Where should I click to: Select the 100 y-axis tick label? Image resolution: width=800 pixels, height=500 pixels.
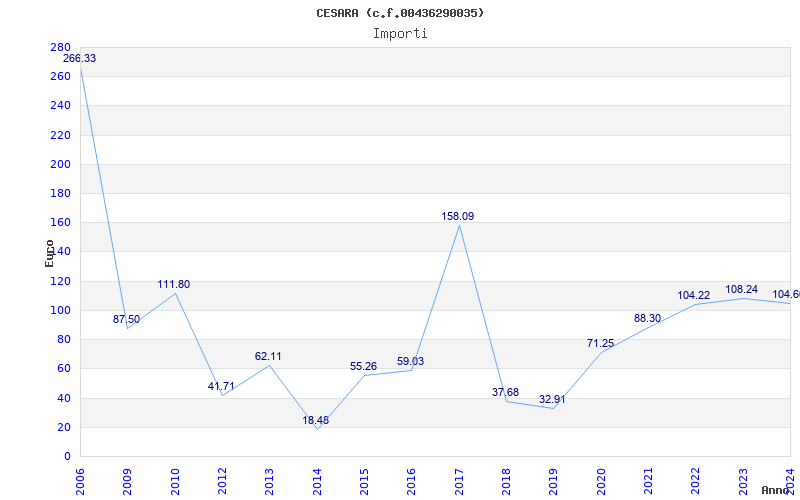(x=61, y=310)
